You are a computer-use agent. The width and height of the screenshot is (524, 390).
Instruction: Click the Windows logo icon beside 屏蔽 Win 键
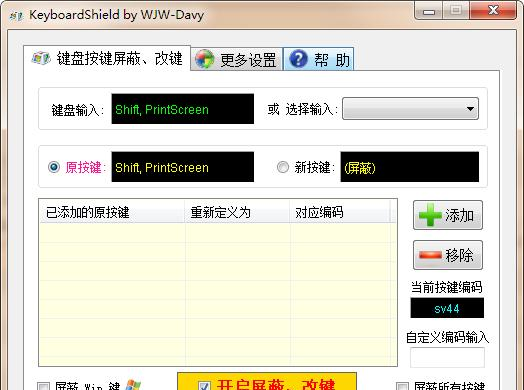(133, 385)
